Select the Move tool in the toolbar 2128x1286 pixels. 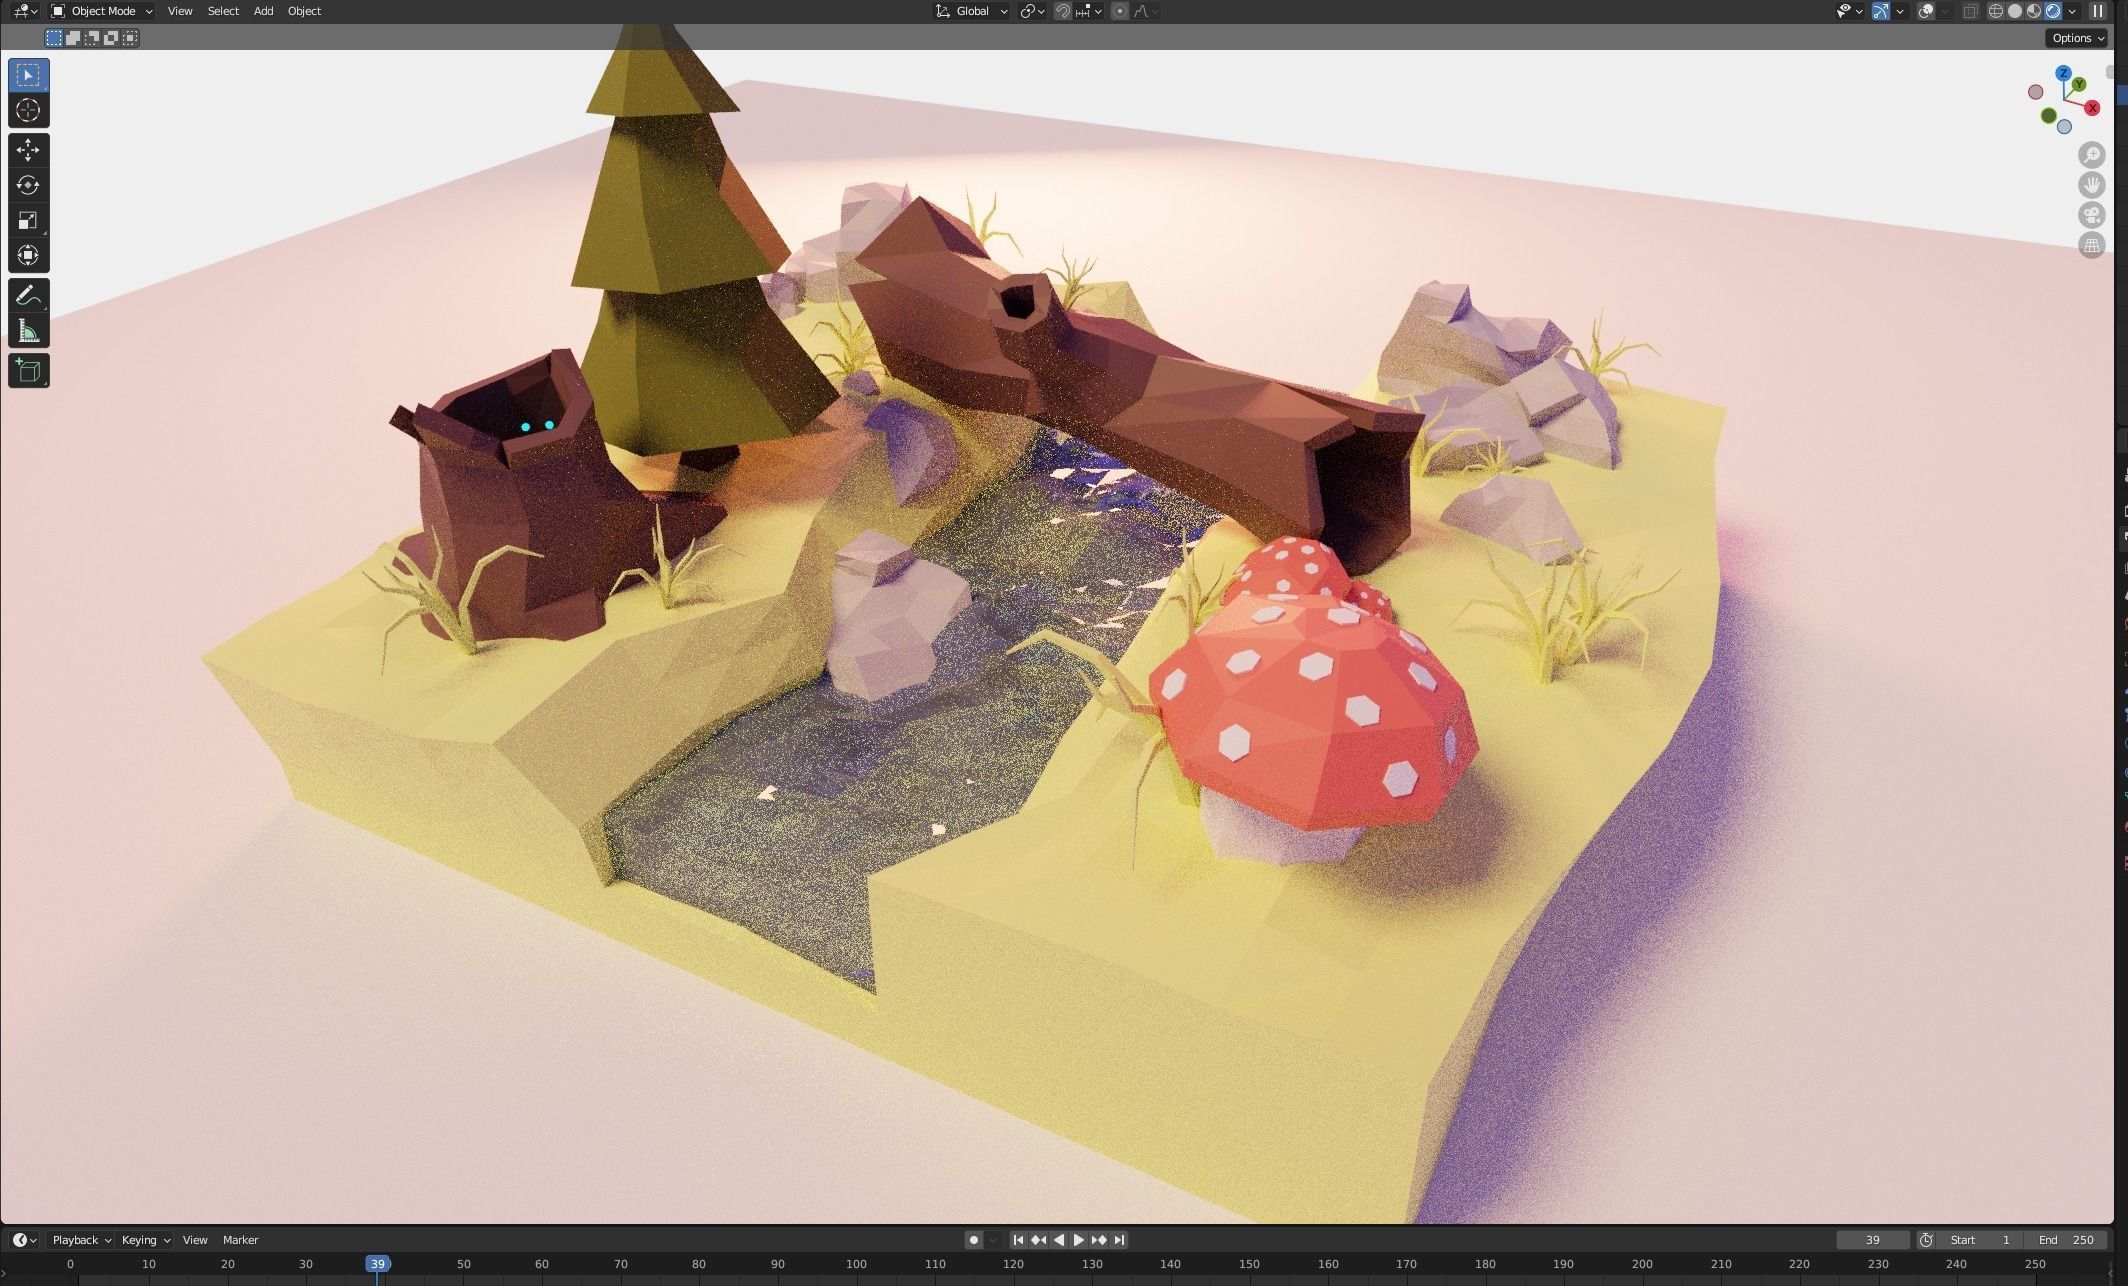(28, 149)
